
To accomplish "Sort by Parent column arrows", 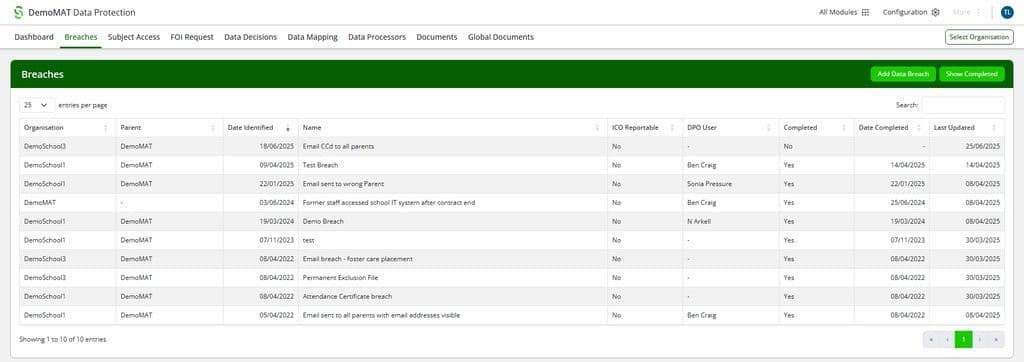I will 212,128.
